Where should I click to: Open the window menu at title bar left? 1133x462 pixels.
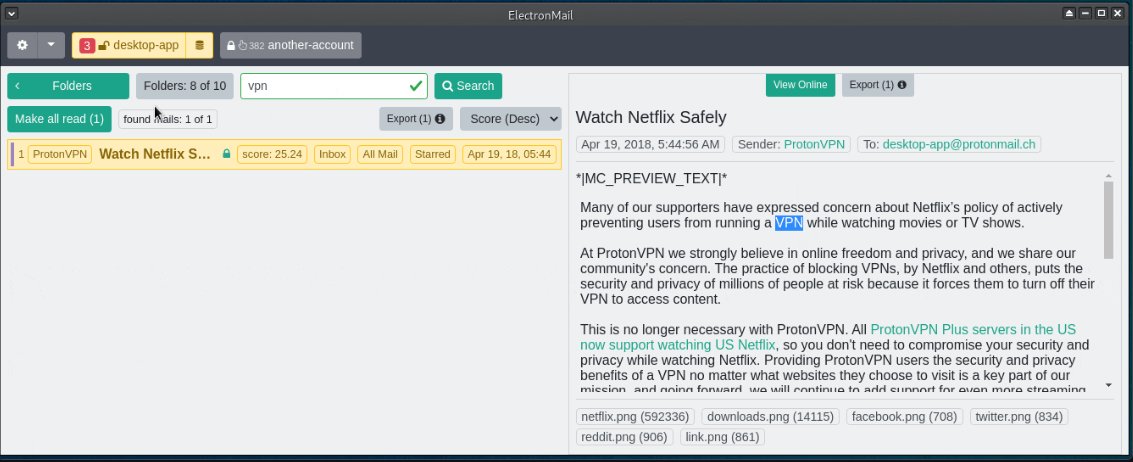(x=11, y=13)
